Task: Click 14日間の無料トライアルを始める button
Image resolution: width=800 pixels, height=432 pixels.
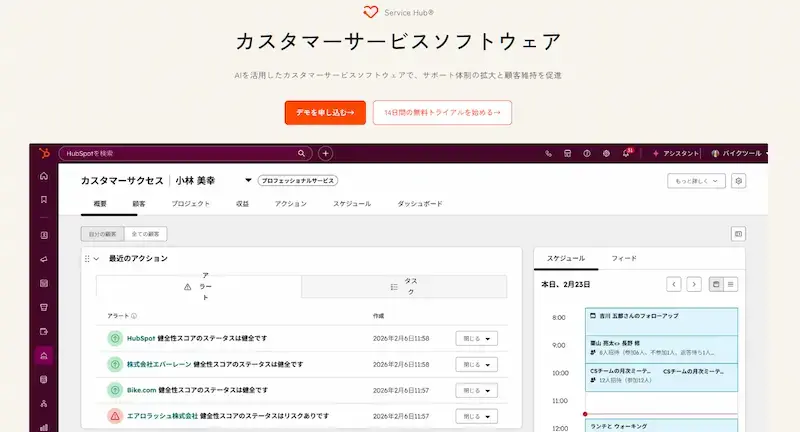Action: click(x=442, y=113)
